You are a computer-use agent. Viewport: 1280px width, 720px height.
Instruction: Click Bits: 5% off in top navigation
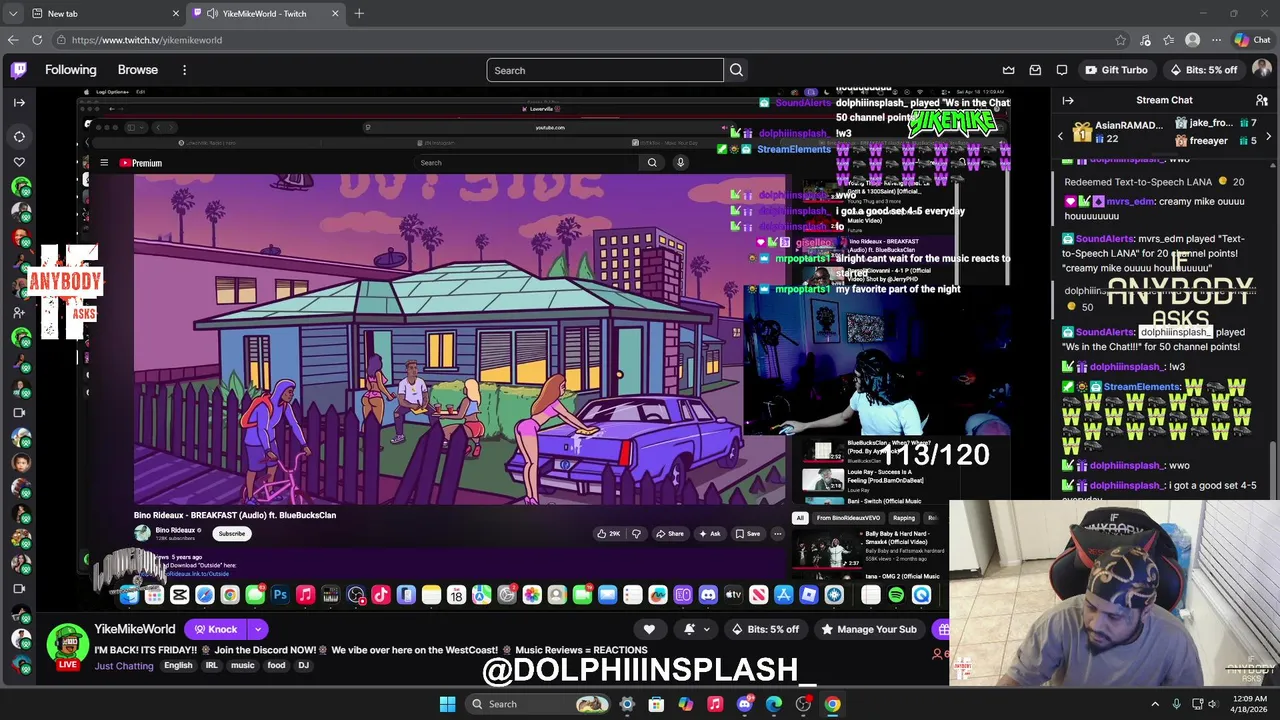pyautogui.click(x=1203, y=70)
